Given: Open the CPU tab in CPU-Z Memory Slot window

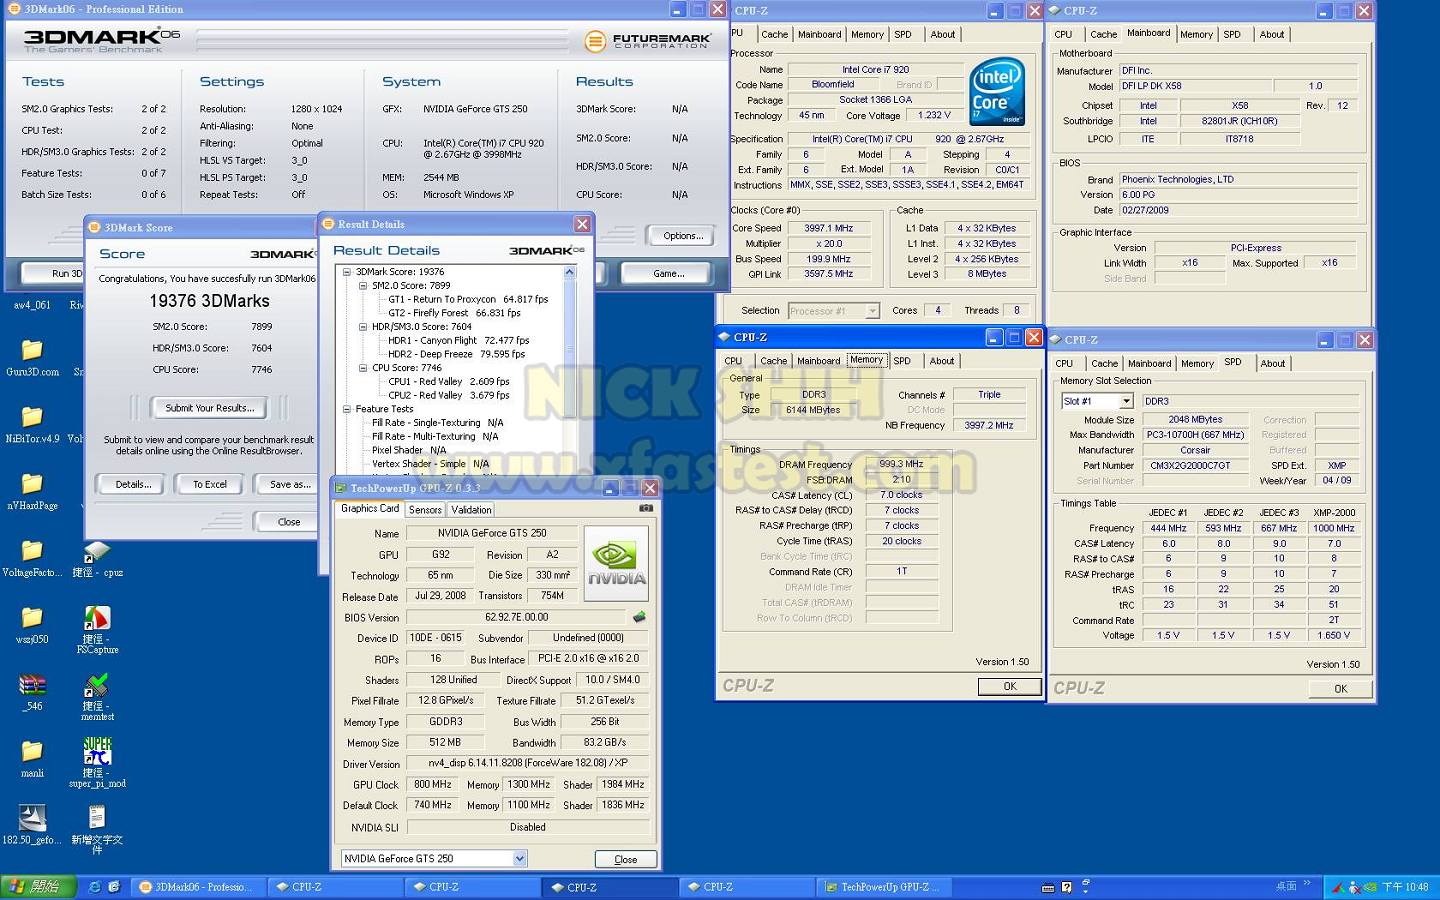Looking at the screenshot, I should pos(1064,364).
